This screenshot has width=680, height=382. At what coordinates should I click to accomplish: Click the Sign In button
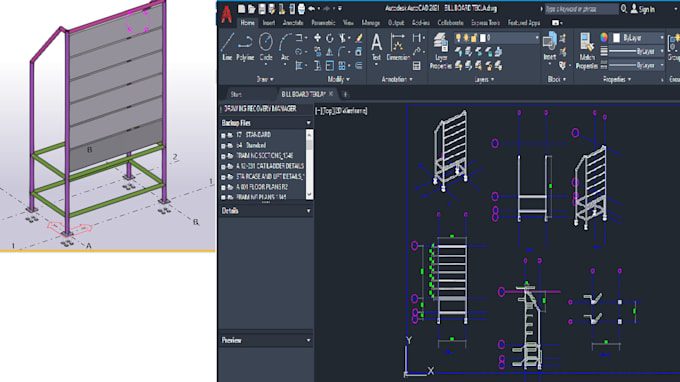643,9
